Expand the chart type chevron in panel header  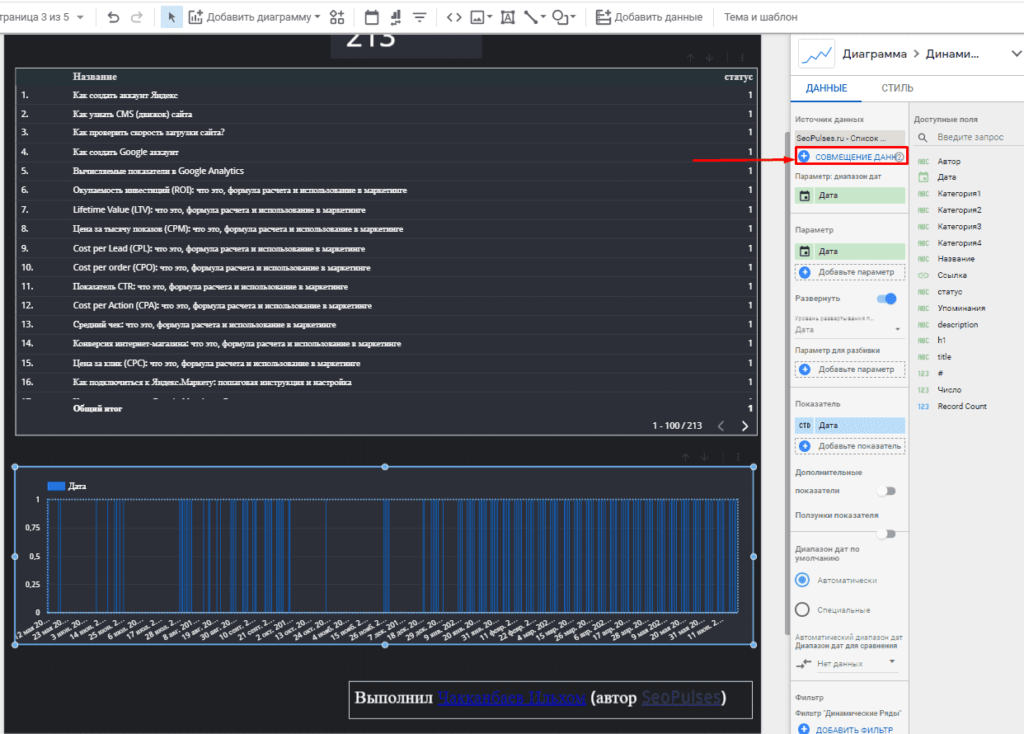coord(1016,54)
